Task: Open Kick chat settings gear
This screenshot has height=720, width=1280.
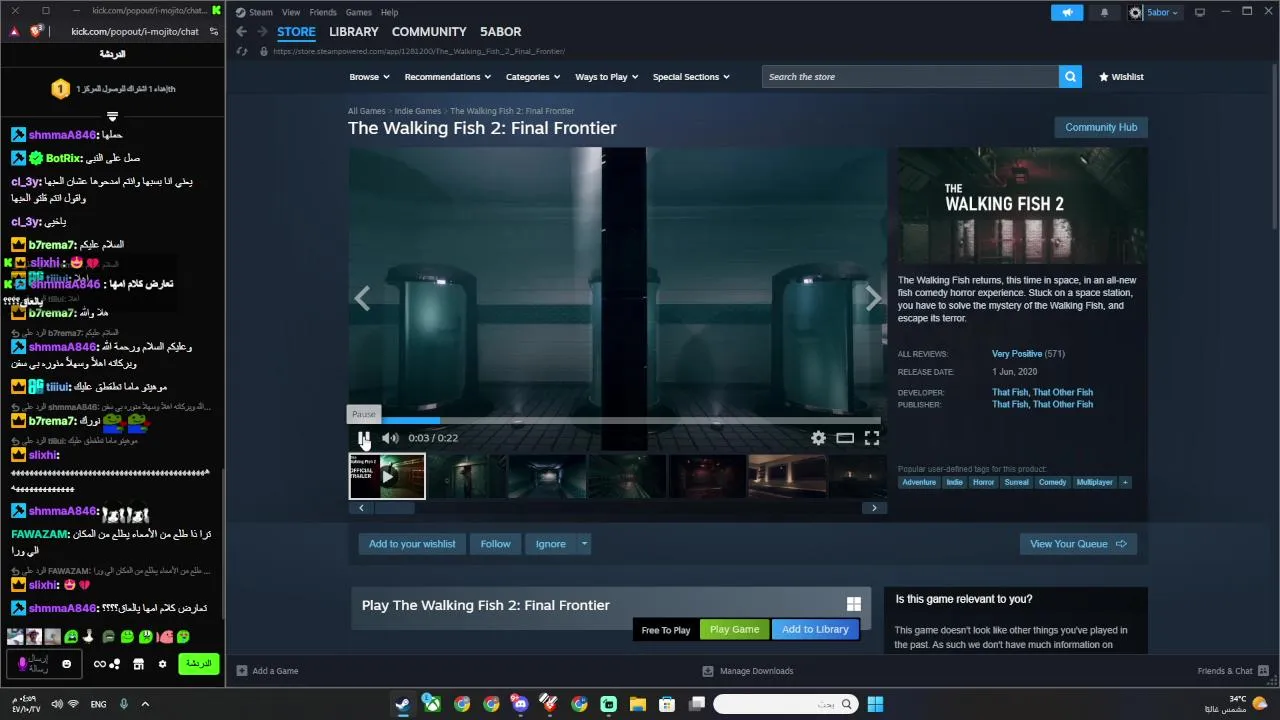Action: click(x=162, y=664)
